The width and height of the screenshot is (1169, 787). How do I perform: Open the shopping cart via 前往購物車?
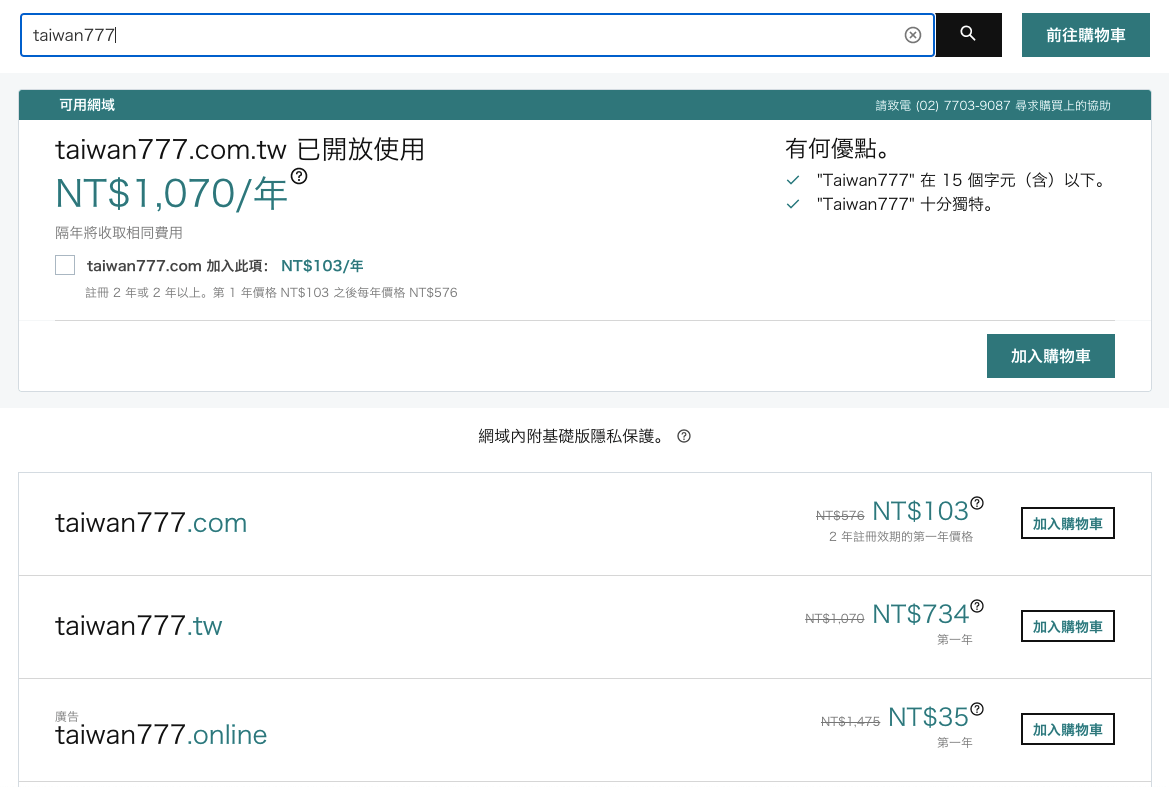click(x=1086, y=35)
